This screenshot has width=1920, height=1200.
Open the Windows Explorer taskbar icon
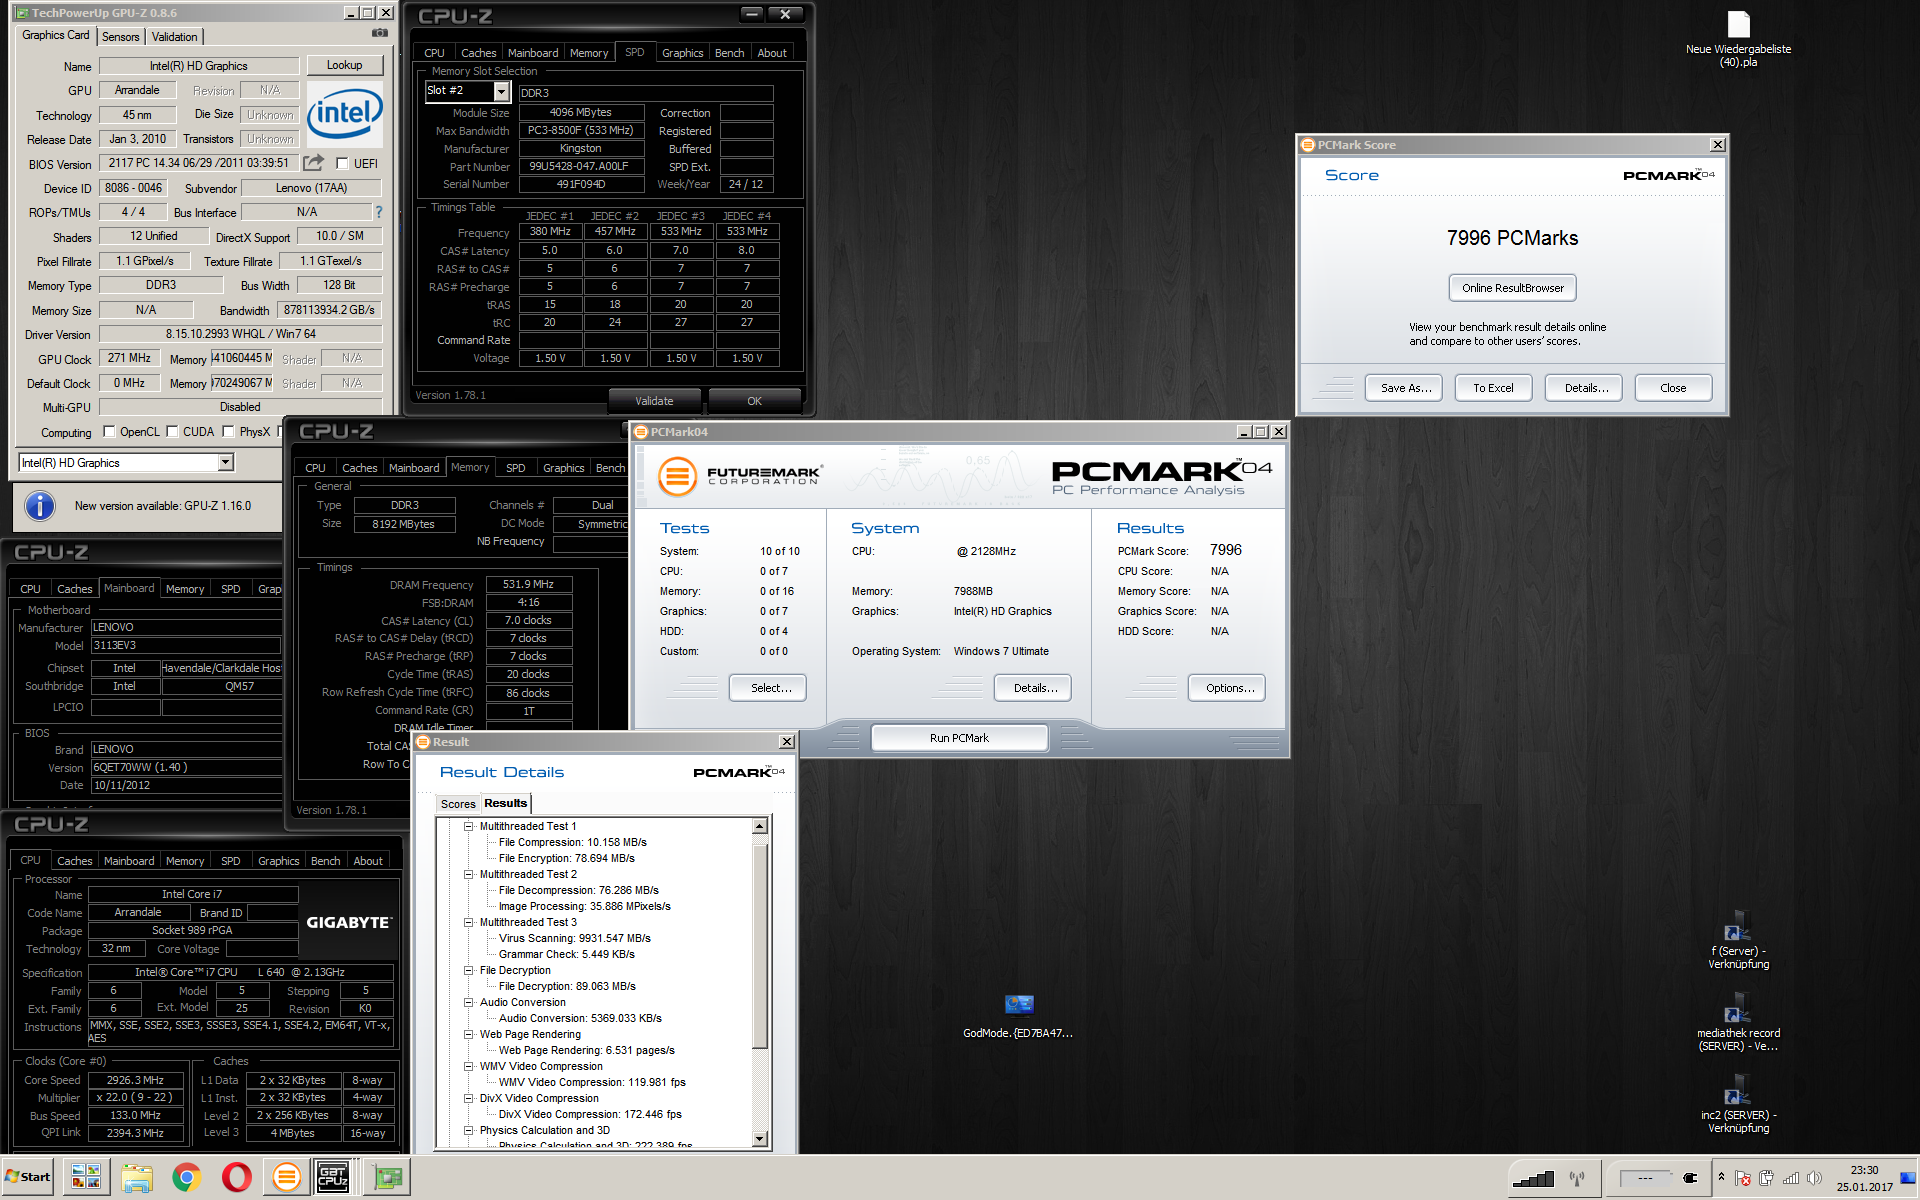pyautogui.click(x=136, y=1178)
